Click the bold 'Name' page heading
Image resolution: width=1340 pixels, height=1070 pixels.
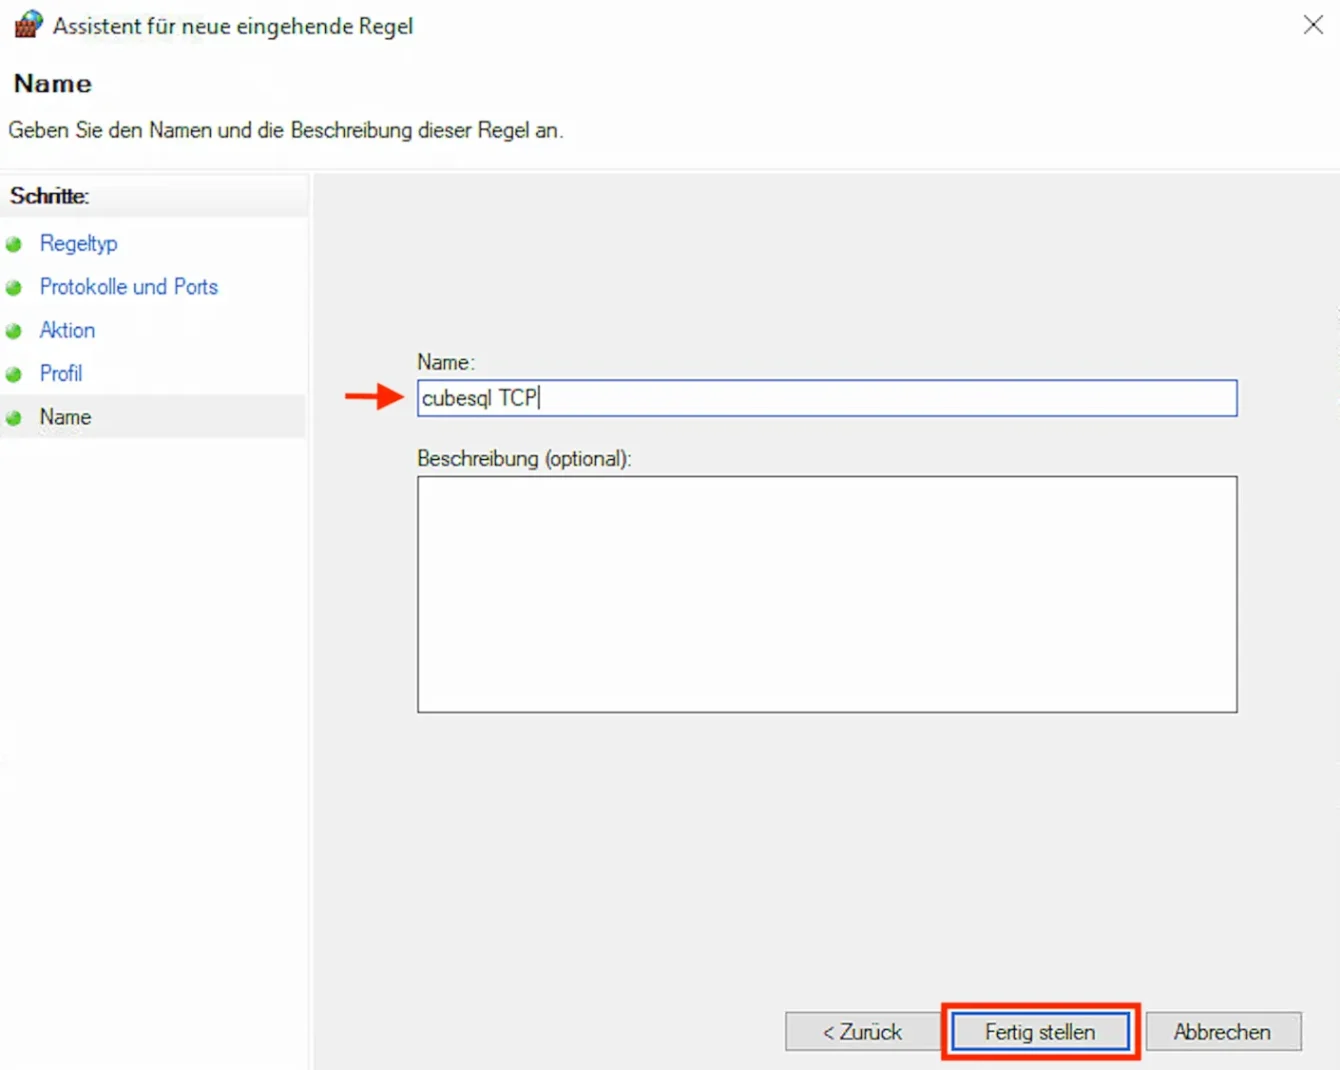point(52,83)
